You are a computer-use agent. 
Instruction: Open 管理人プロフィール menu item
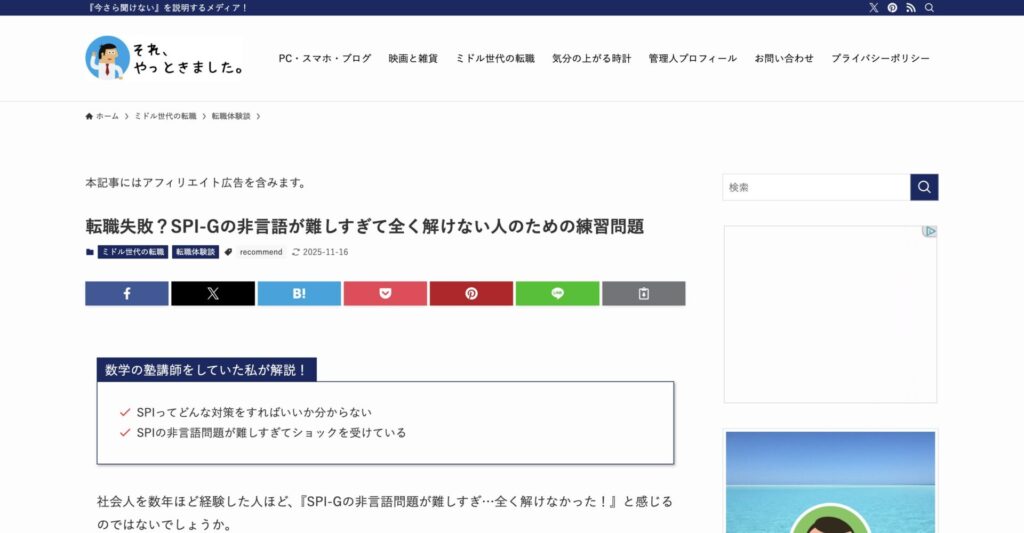click(692, 58)
